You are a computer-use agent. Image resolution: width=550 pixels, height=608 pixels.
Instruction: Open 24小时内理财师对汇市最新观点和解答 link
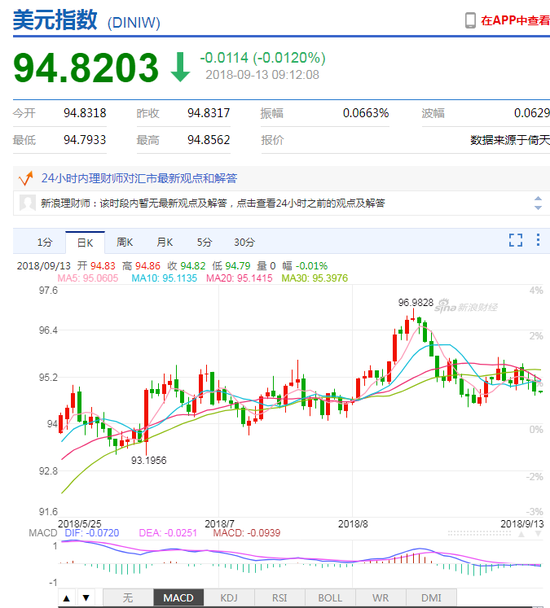139,178
